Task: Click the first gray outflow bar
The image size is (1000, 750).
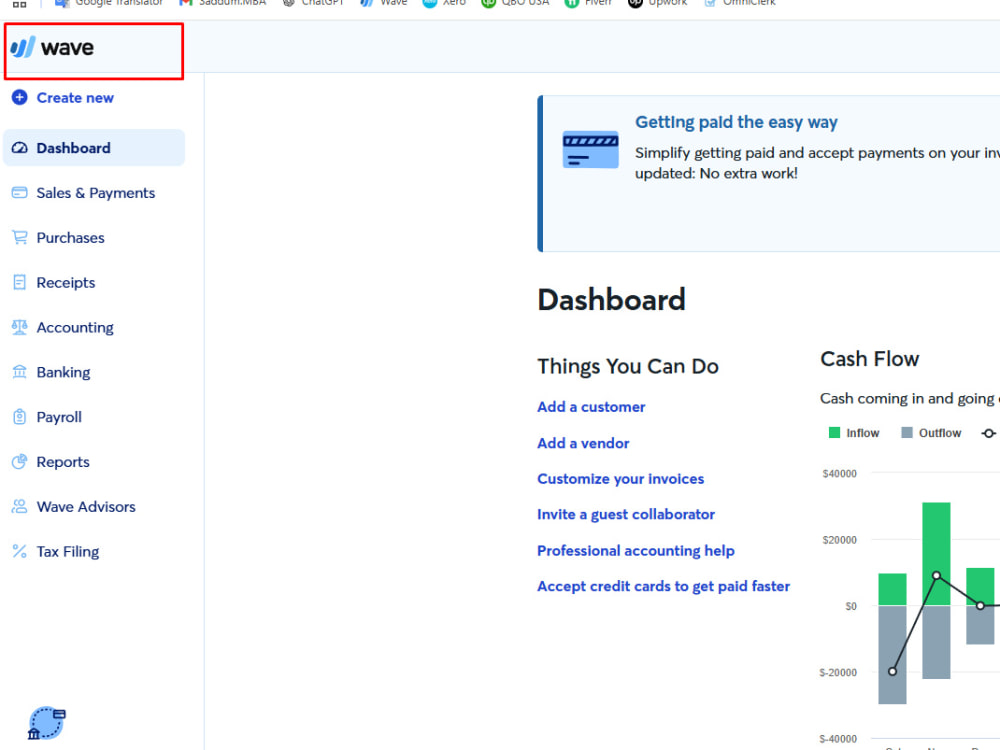Action: point(892,655)
